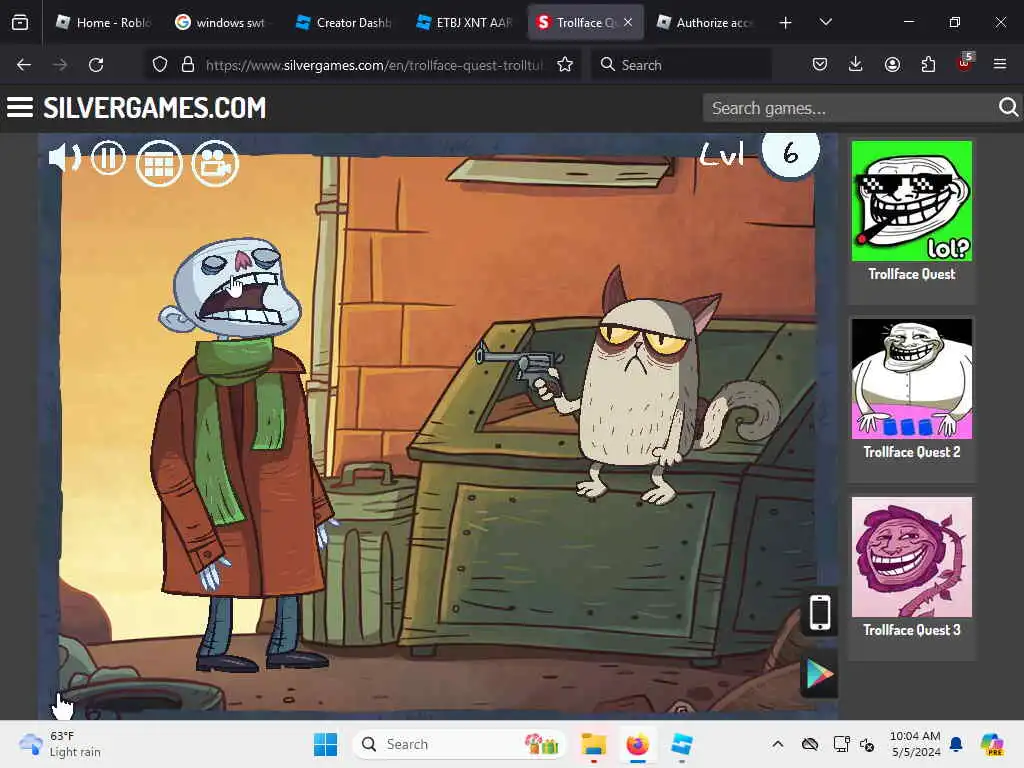This screenshot has width=1024, height=768.
Task: Launch Copilot from the taskbar
Action: coord(991,744)
